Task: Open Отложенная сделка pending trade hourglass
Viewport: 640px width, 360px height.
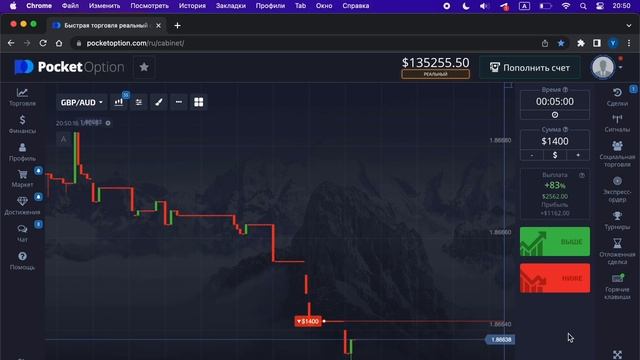Action: [x=617, y=251]
